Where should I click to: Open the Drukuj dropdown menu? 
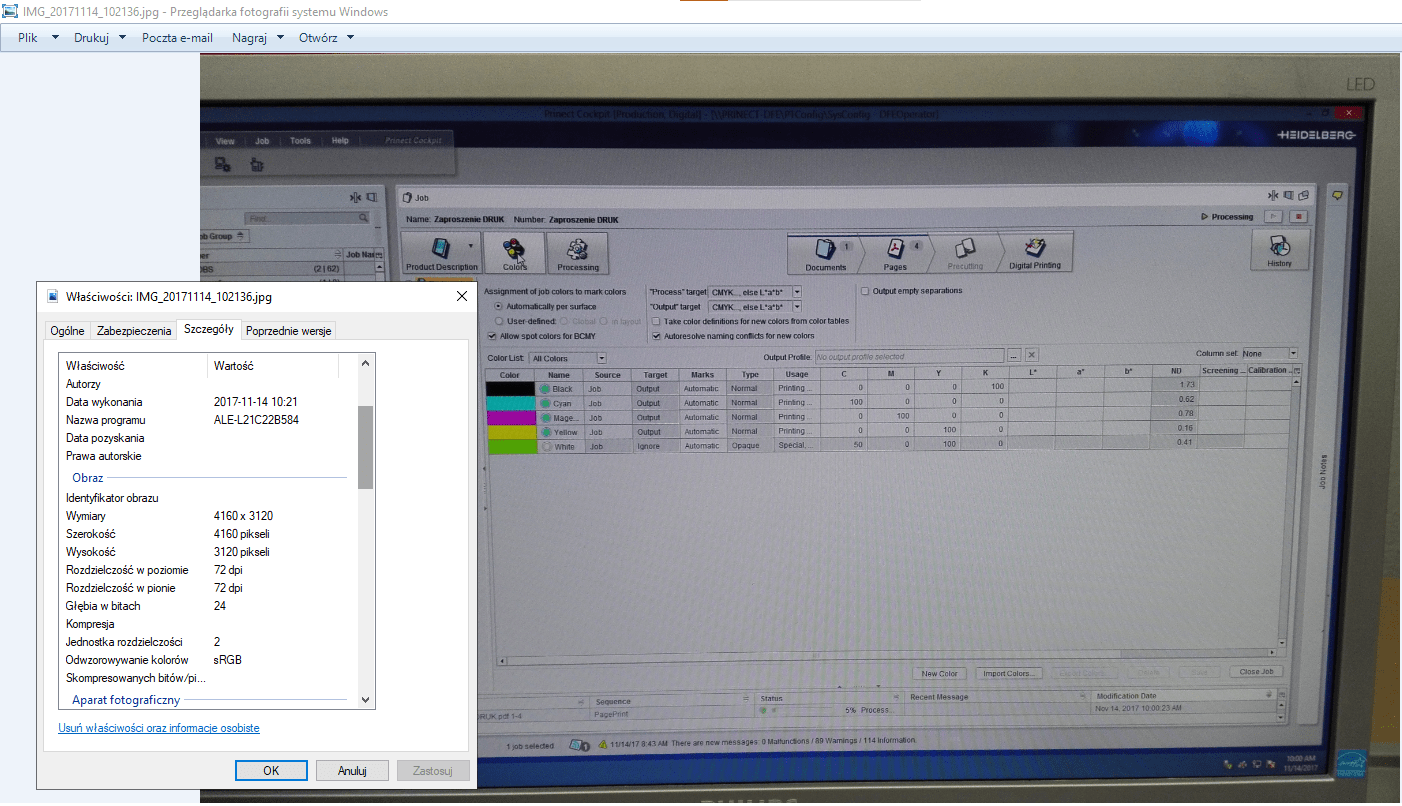click(100, 38)
